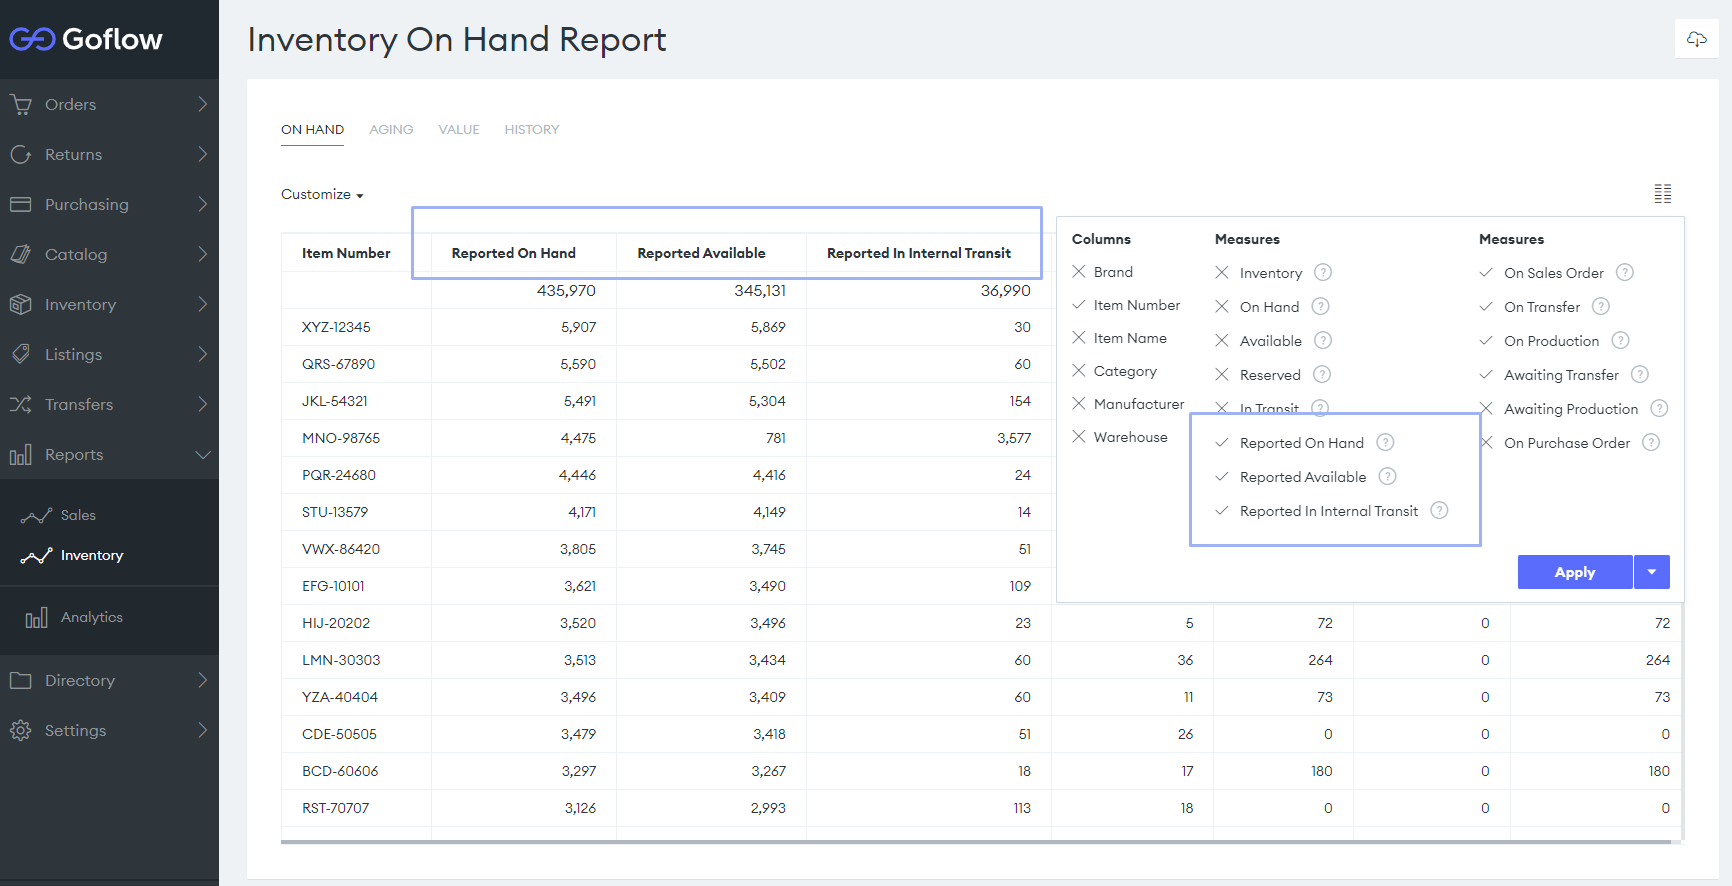The height and width of the screenshot is (886, 1732).
Task: Click the horizontal table scrollbar
Action: (975, 842)
